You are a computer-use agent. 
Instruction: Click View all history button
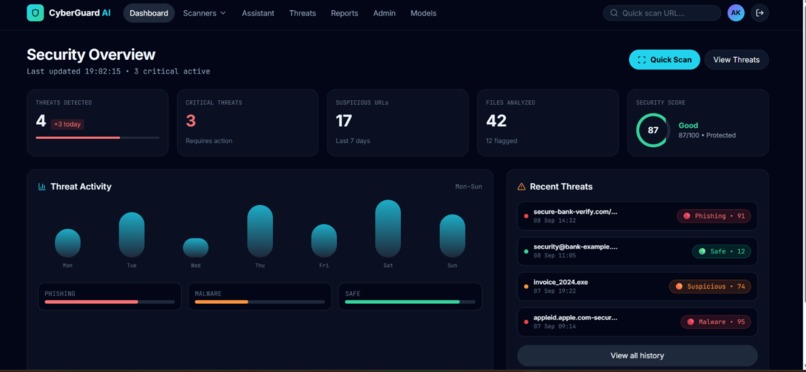pos(637,356)
